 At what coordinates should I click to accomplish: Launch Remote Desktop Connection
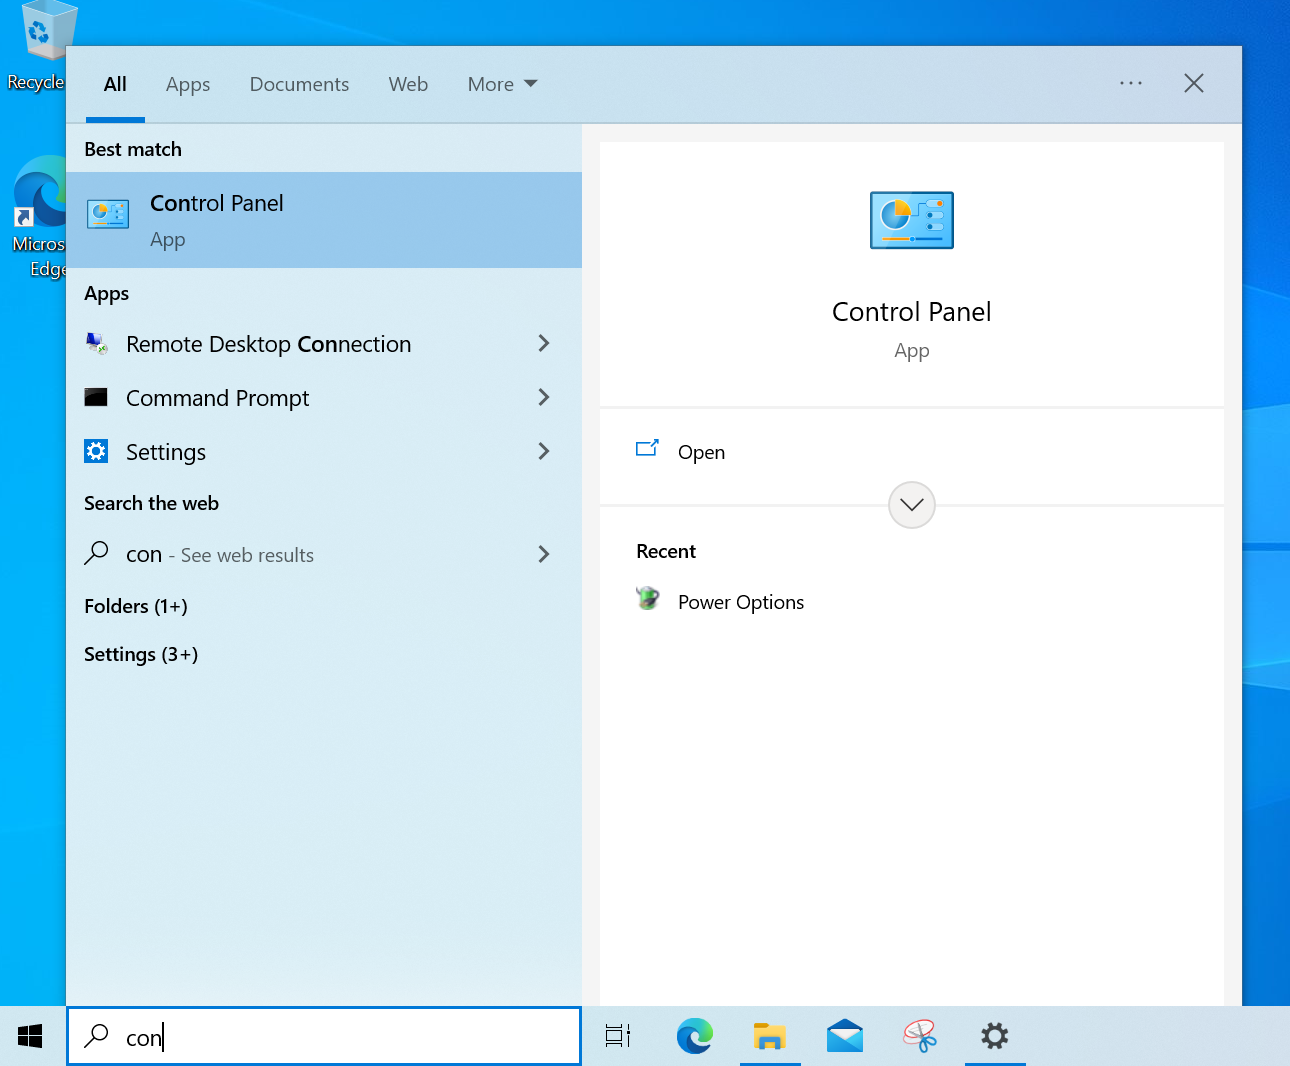point(268,344)
